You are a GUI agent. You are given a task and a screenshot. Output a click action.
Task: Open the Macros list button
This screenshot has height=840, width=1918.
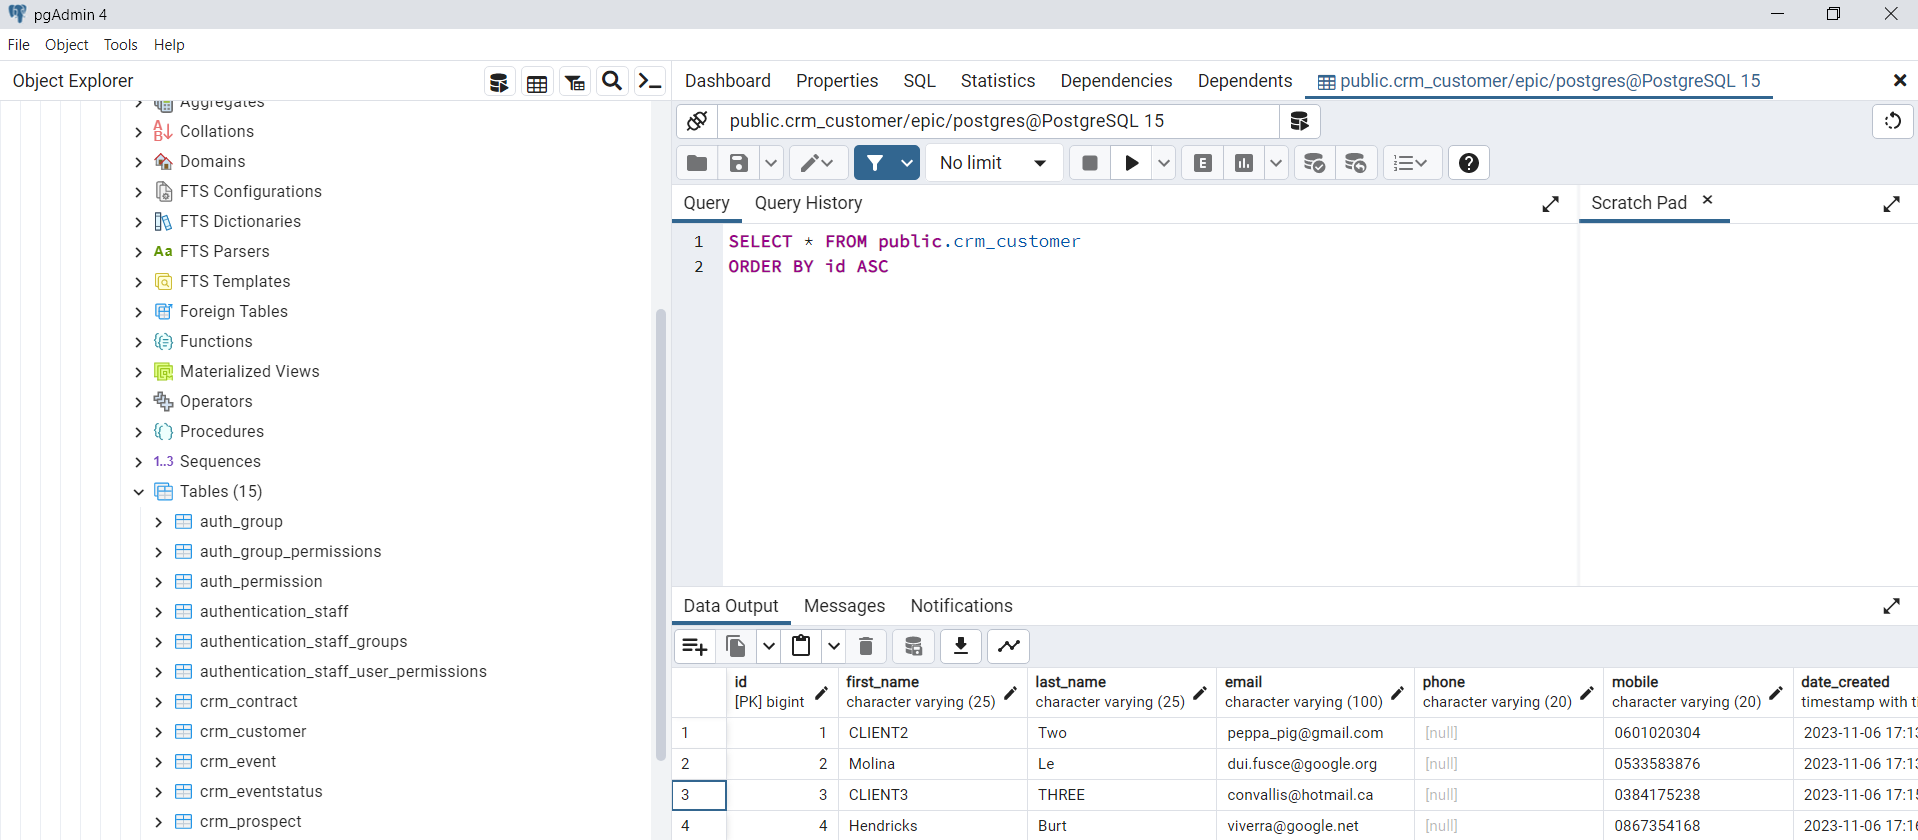pyautogui.click(x=1412, y=163)
